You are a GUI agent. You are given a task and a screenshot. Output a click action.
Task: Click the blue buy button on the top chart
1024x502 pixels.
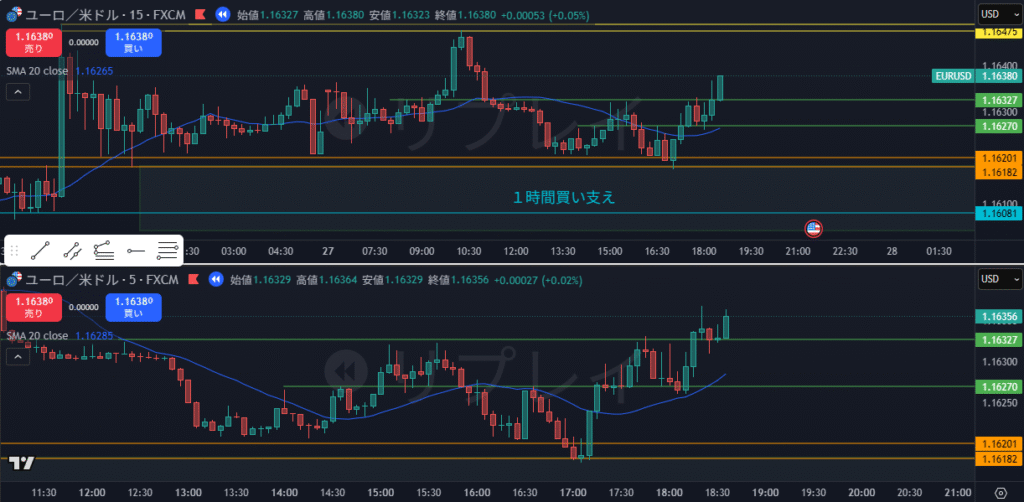click(x=132, y=42)
